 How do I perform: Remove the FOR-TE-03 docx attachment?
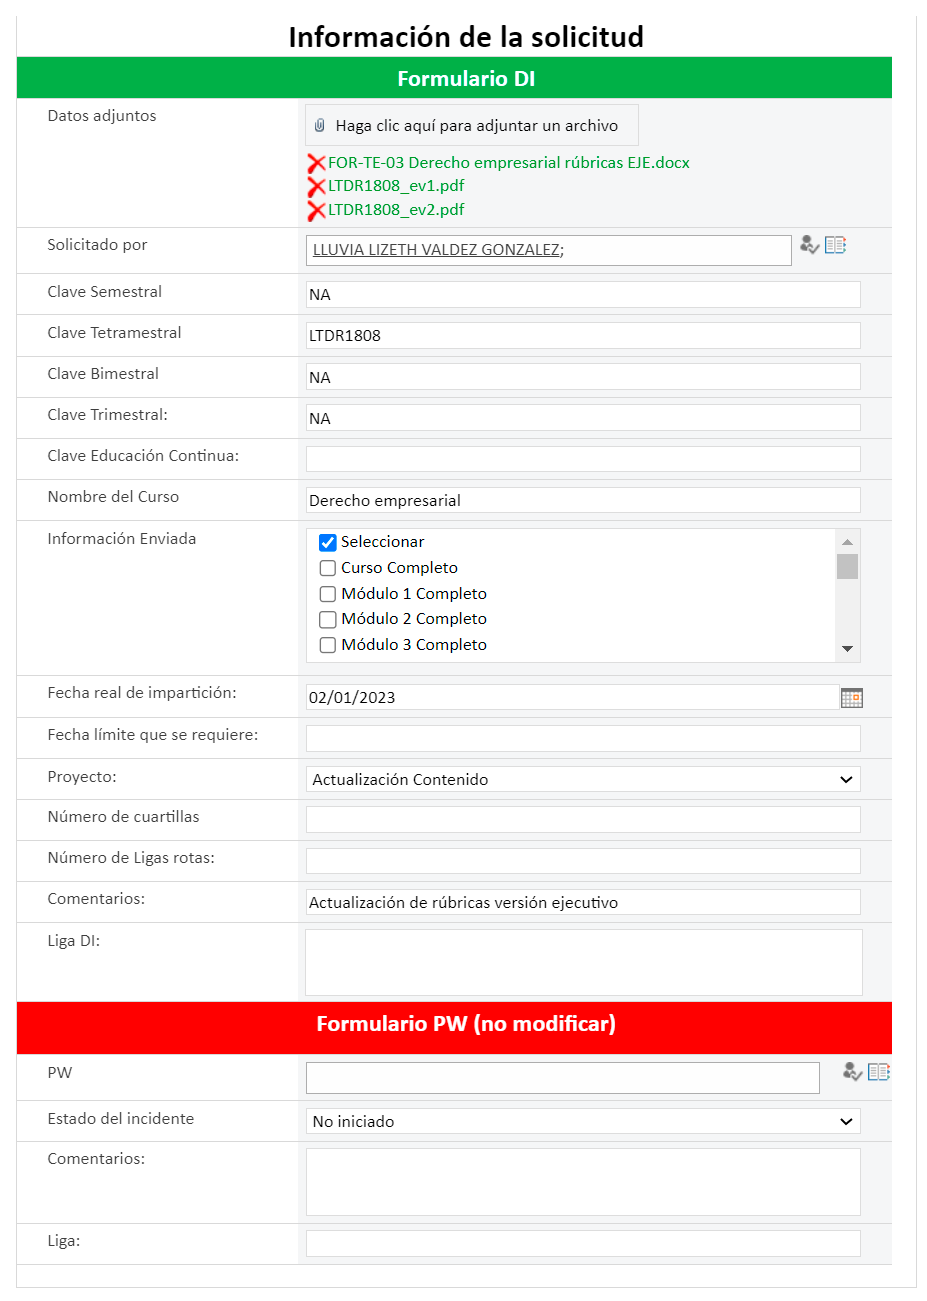click(316, 163)
